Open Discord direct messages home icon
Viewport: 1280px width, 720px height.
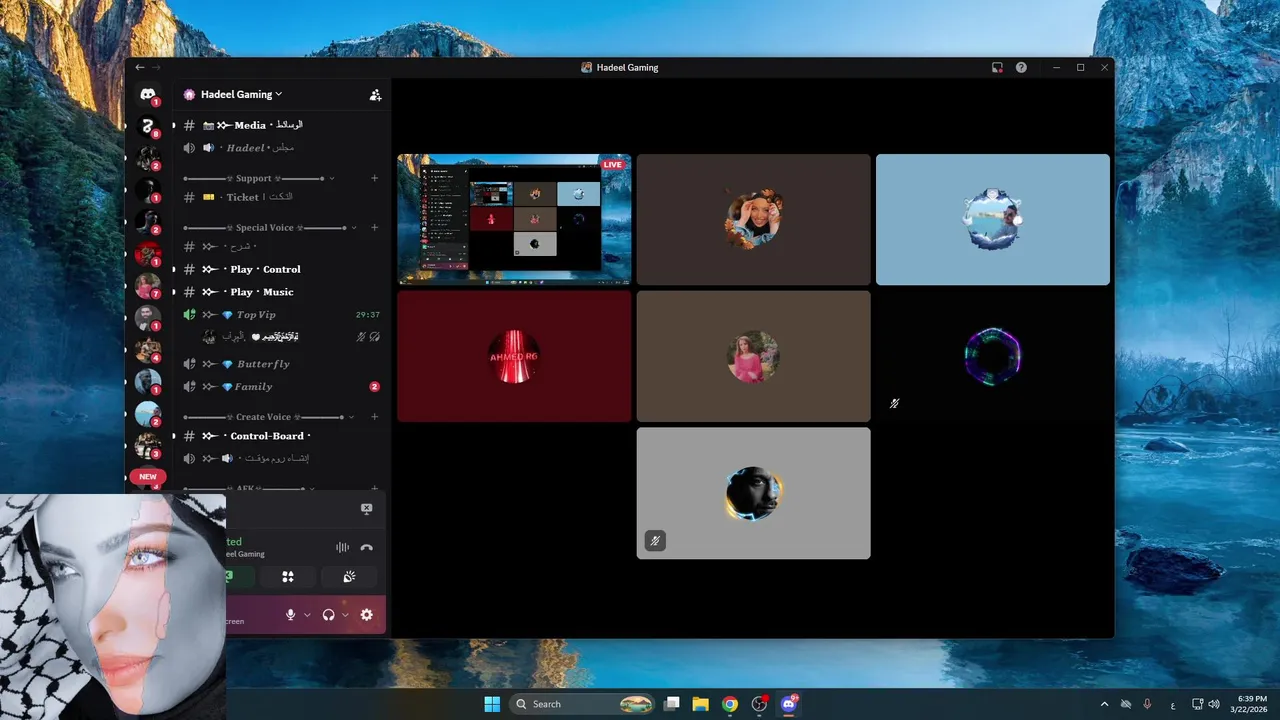[x=148, y=95]
